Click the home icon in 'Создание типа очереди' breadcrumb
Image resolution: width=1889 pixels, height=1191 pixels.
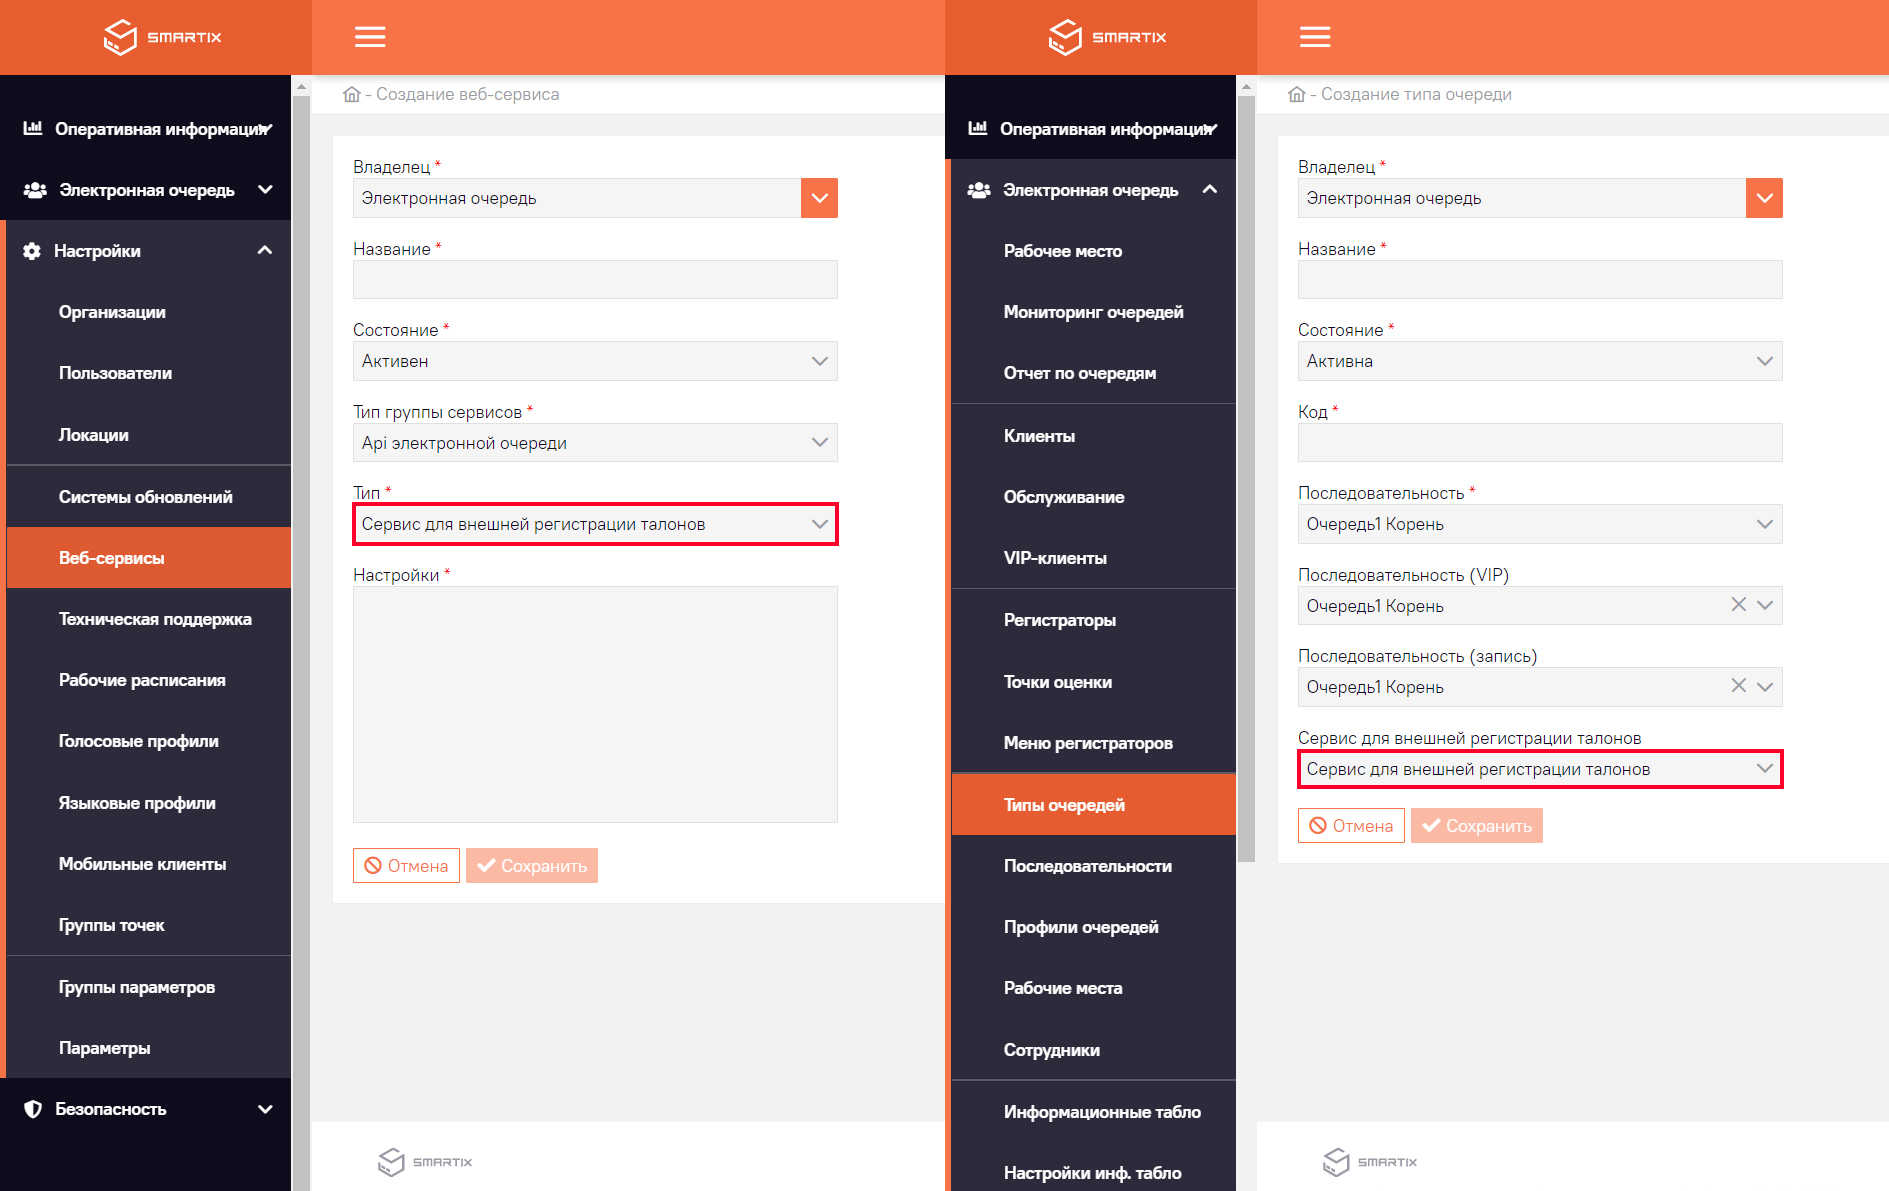click(x=1296, y=94)
